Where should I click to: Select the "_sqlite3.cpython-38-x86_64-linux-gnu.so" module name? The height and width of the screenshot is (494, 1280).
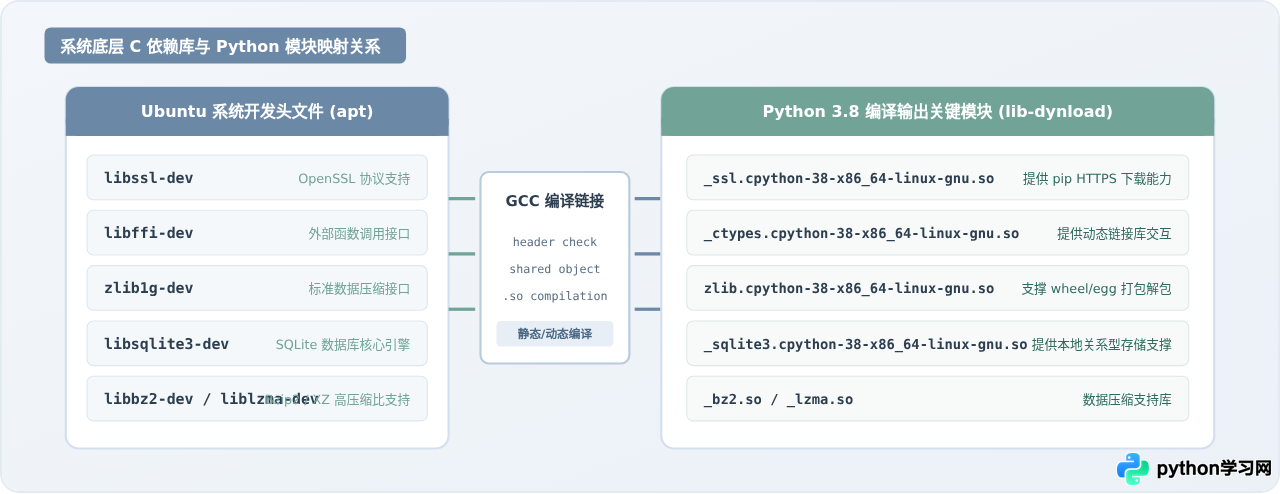(865, 344)
